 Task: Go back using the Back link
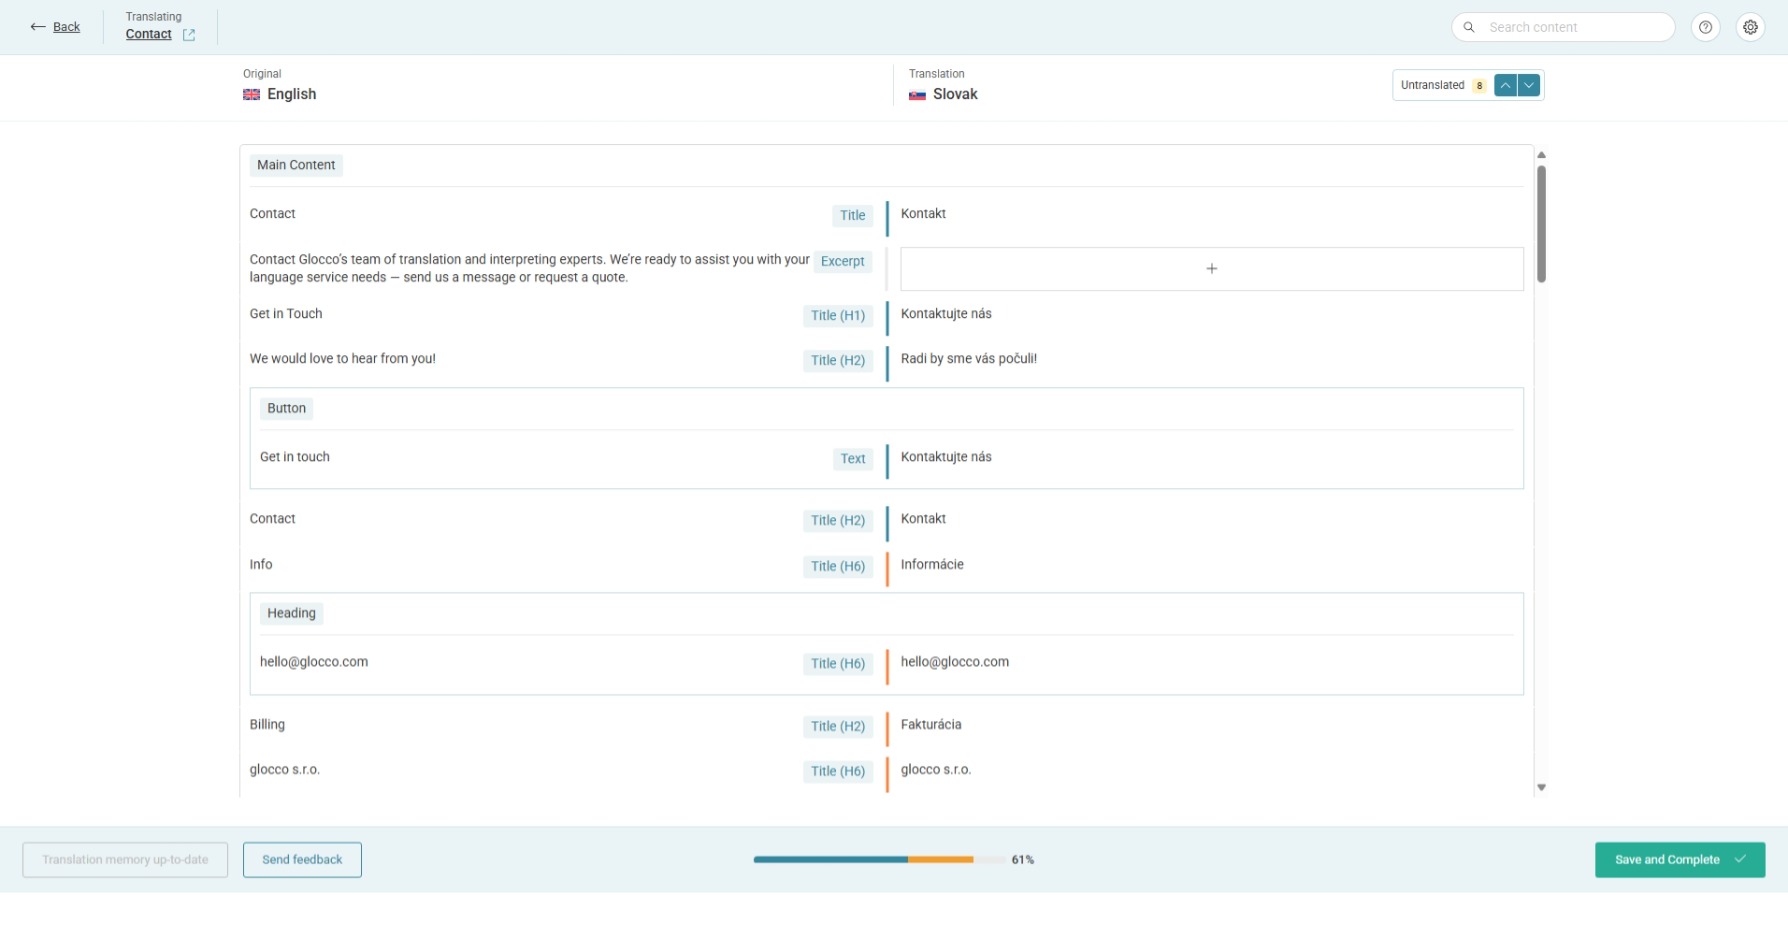66,27
